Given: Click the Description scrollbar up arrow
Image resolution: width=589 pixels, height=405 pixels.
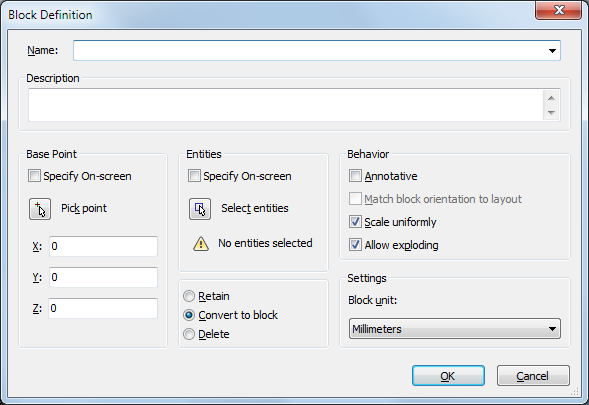Looking at the screenshot, I should coord(551,98).
